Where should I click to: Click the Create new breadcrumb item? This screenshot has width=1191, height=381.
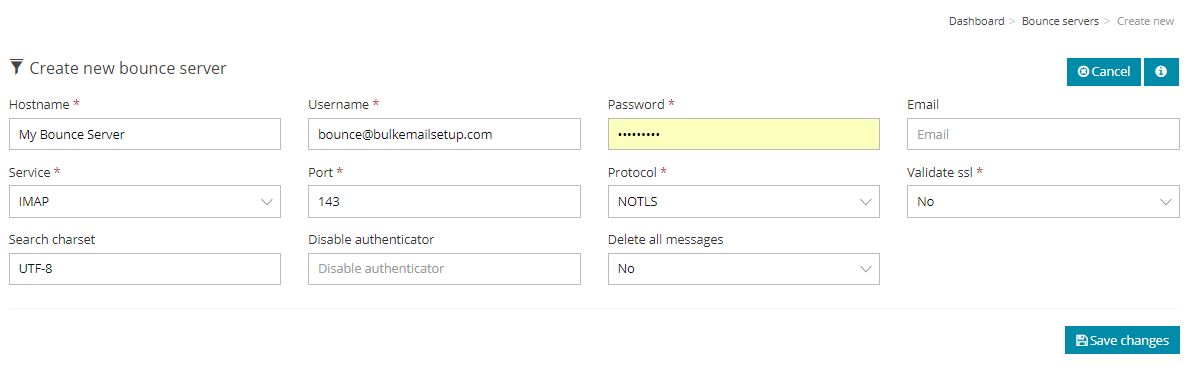pos(1145,21)
